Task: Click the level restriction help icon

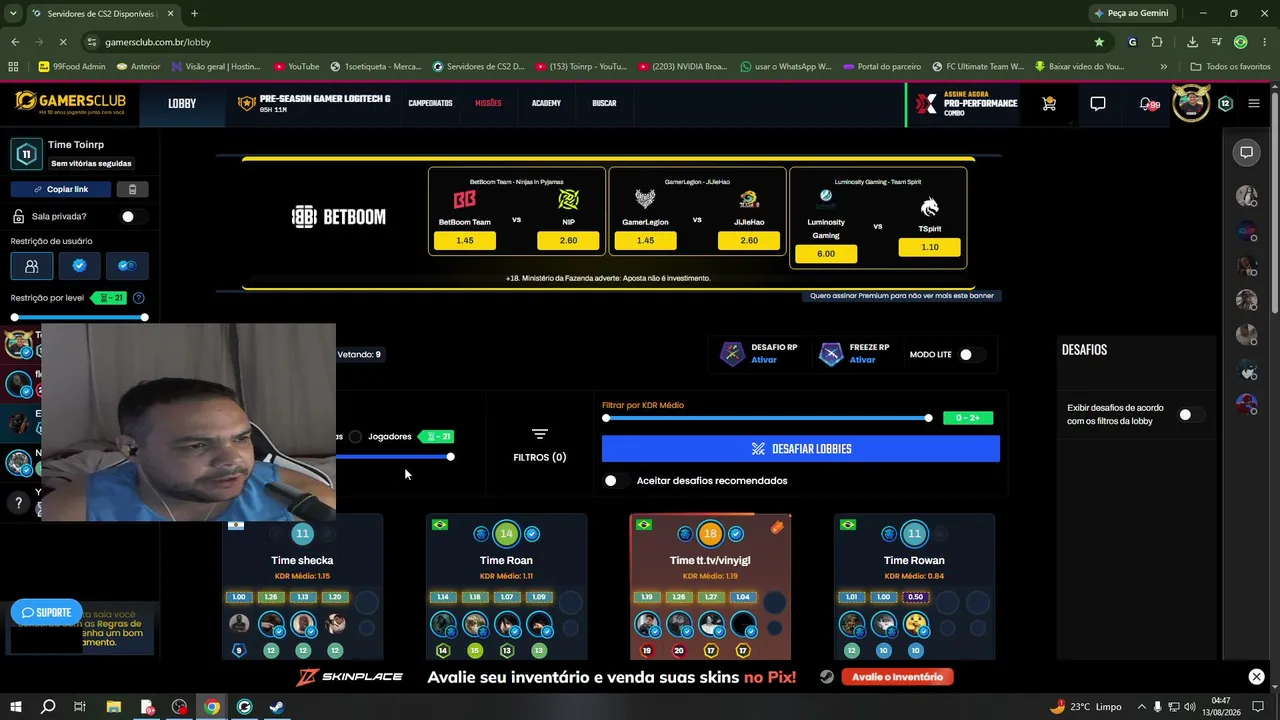Action: (x=139, y=298)
